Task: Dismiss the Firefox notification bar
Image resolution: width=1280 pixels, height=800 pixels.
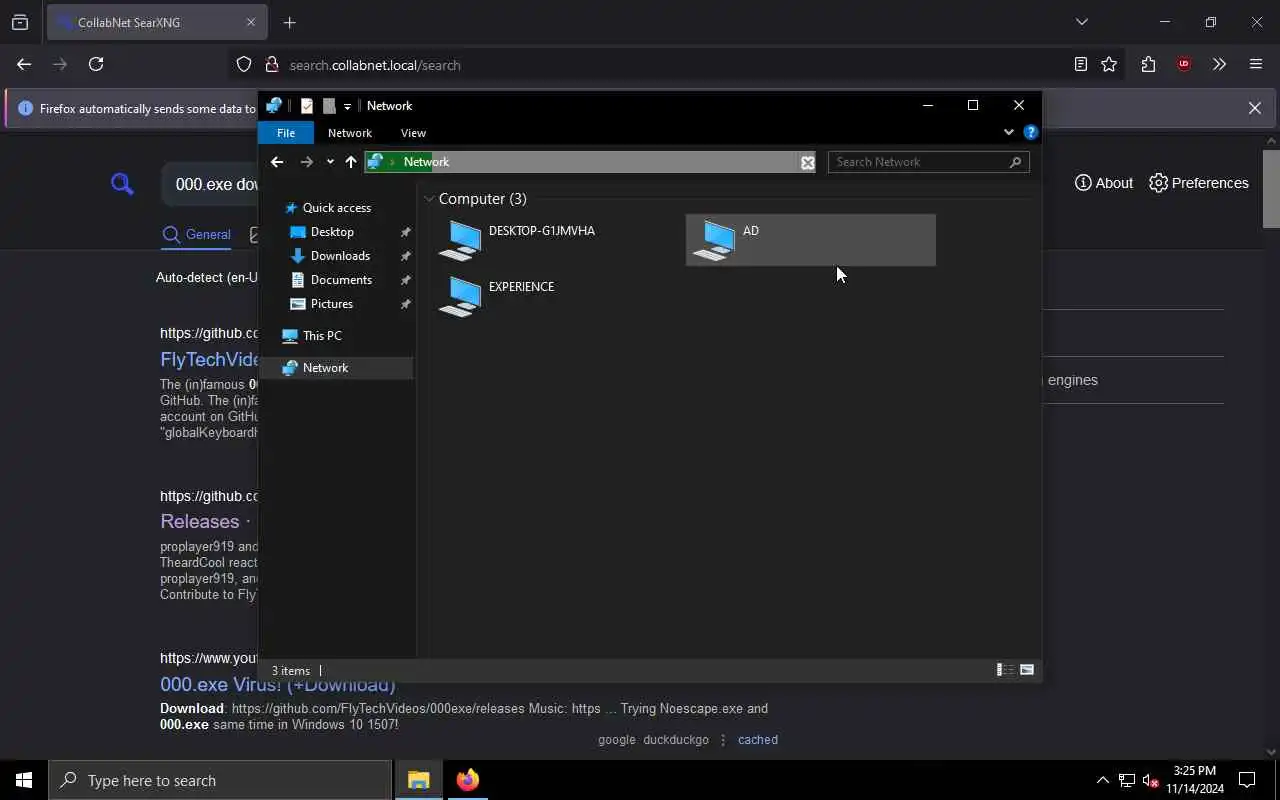Action: point(1254,108)
